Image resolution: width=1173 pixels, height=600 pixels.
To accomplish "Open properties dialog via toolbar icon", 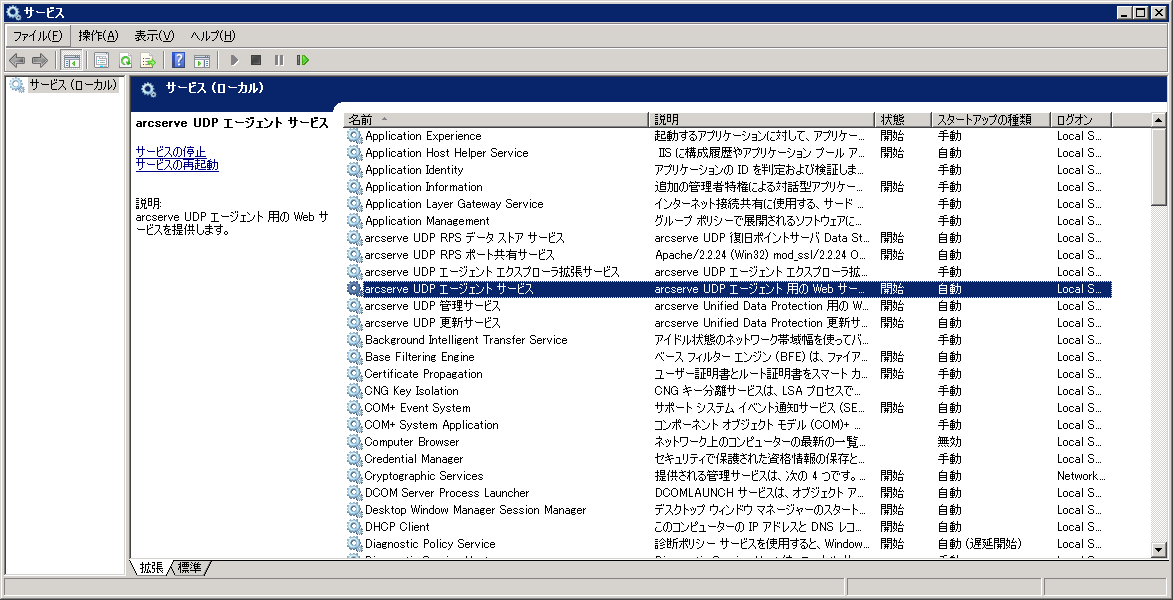I will (100, 60).
